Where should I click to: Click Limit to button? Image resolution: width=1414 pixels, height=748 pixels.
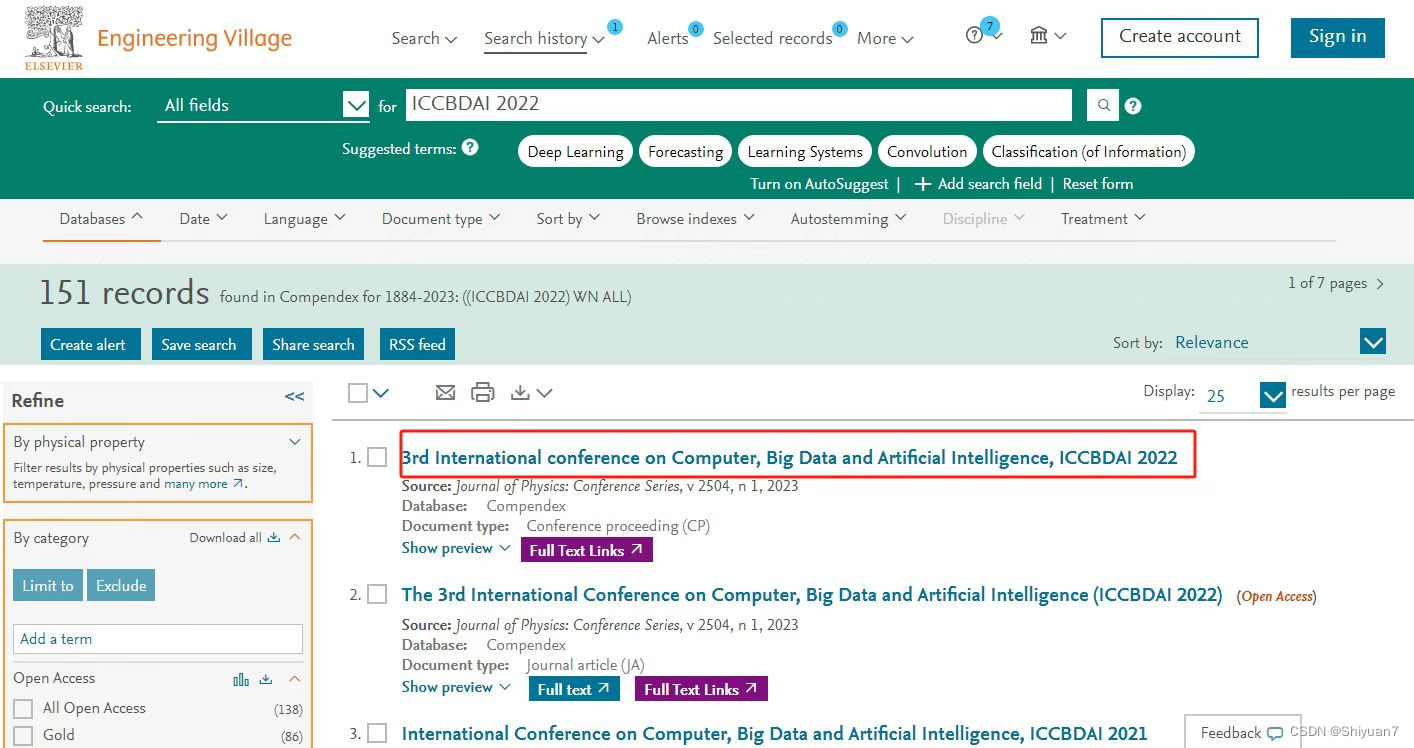pyautogui.click(x=48, y=586)
